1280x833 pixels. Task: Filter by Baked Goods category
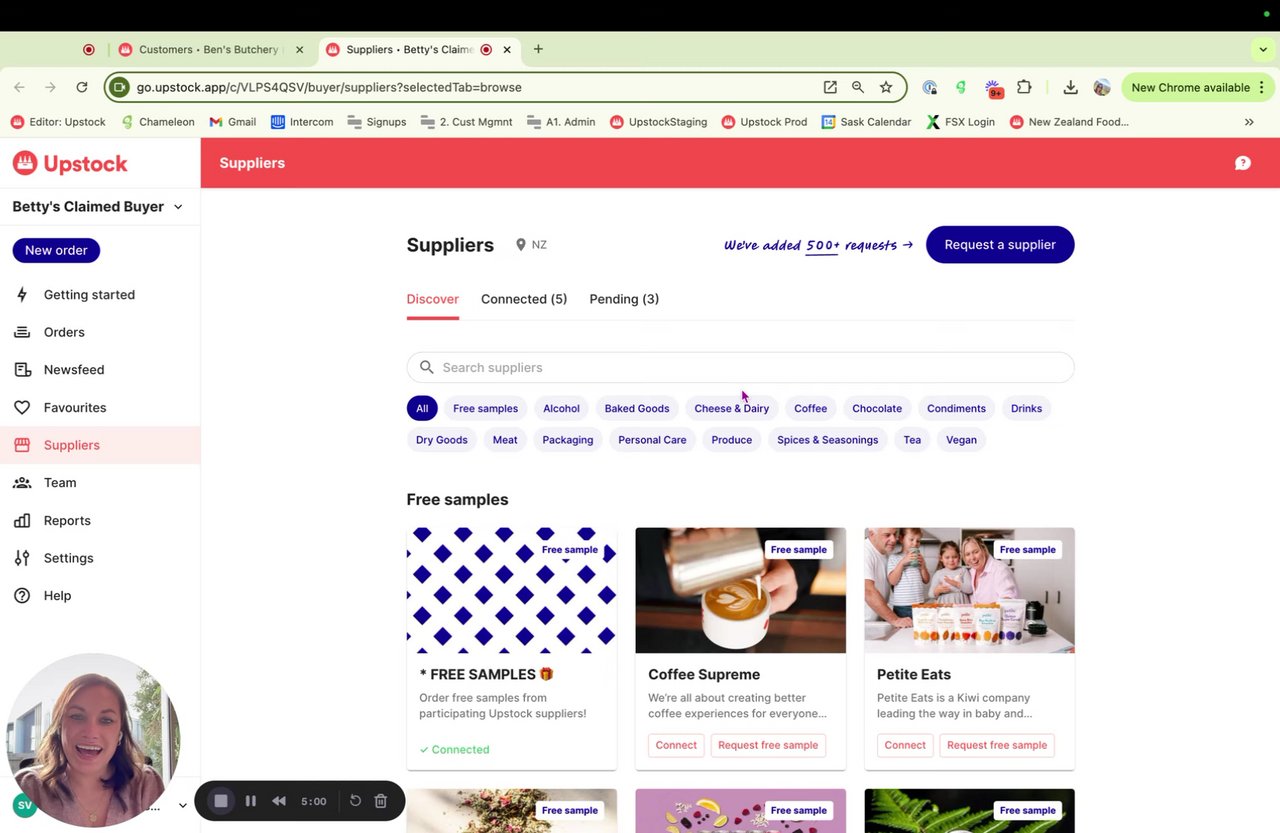pos(637,408)
